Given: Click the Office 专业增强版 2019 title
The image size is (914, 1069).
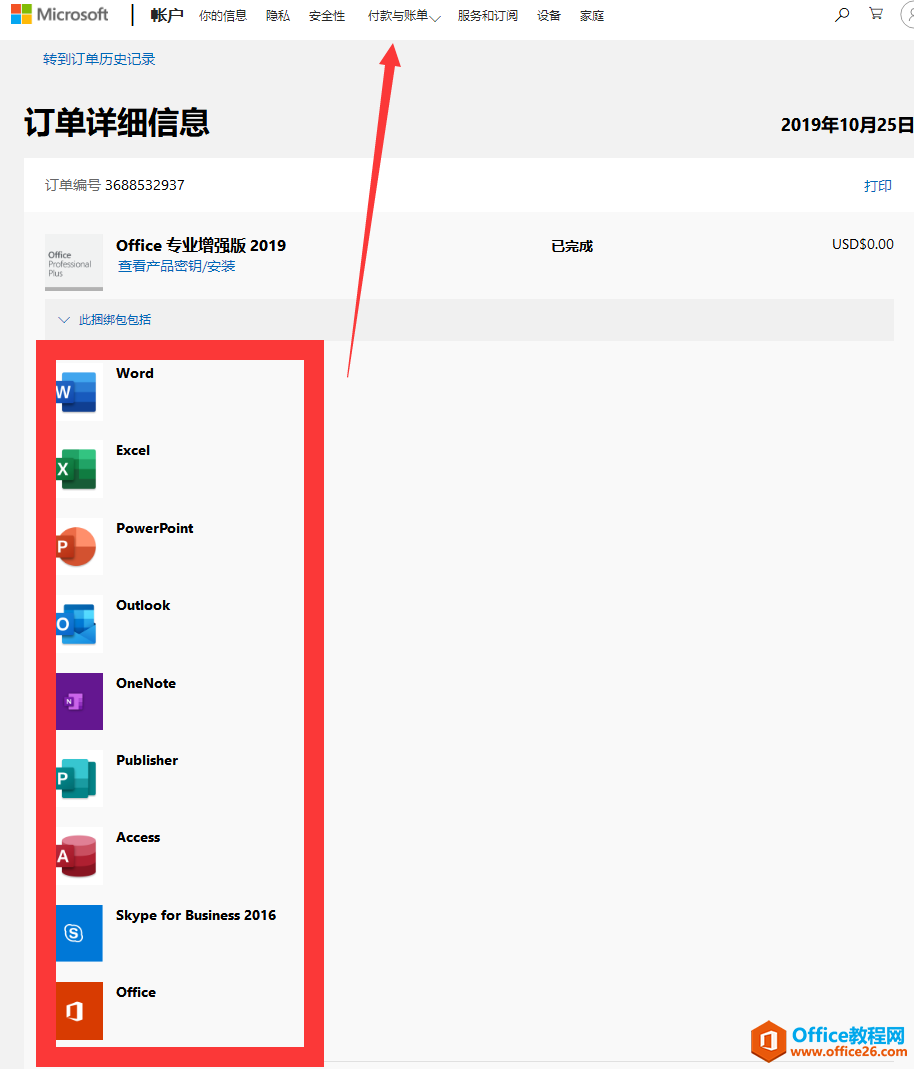Looking at the screenshot, I should click(201, 245).
